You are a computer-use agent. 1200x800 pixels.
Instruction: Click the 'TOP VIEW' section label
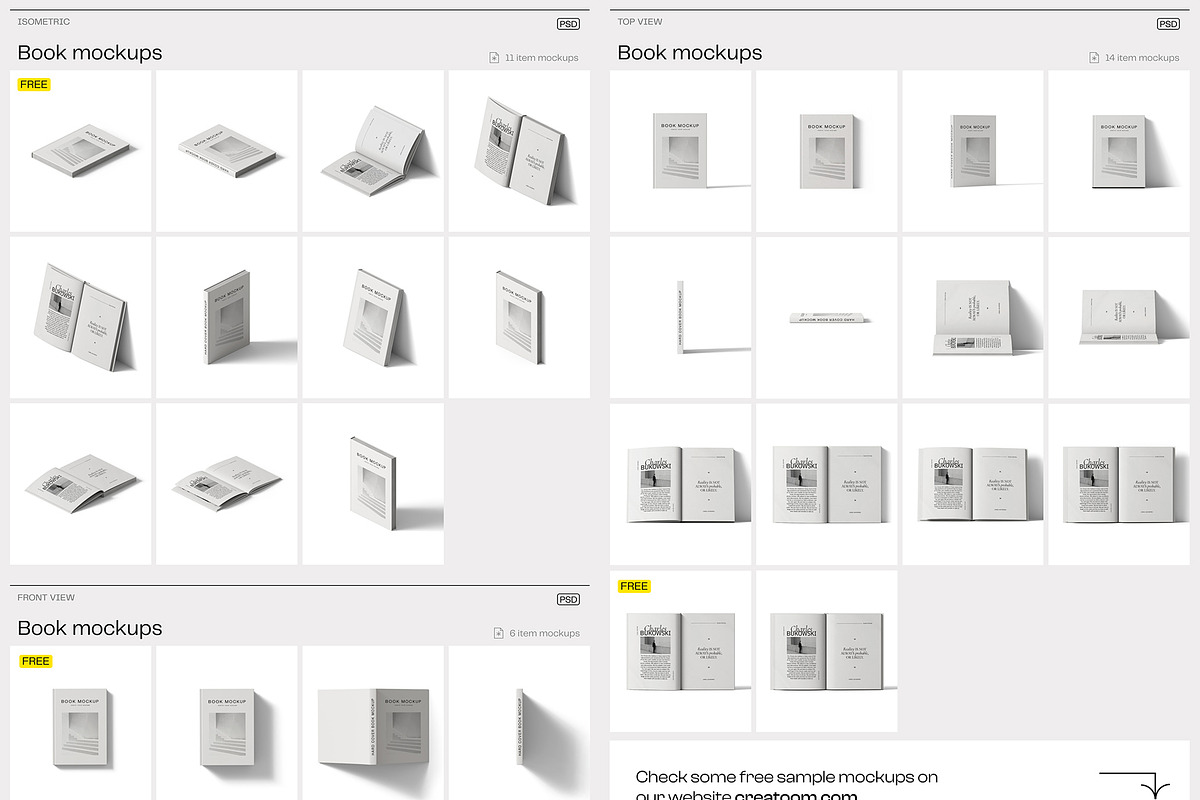tap(640, 22)
